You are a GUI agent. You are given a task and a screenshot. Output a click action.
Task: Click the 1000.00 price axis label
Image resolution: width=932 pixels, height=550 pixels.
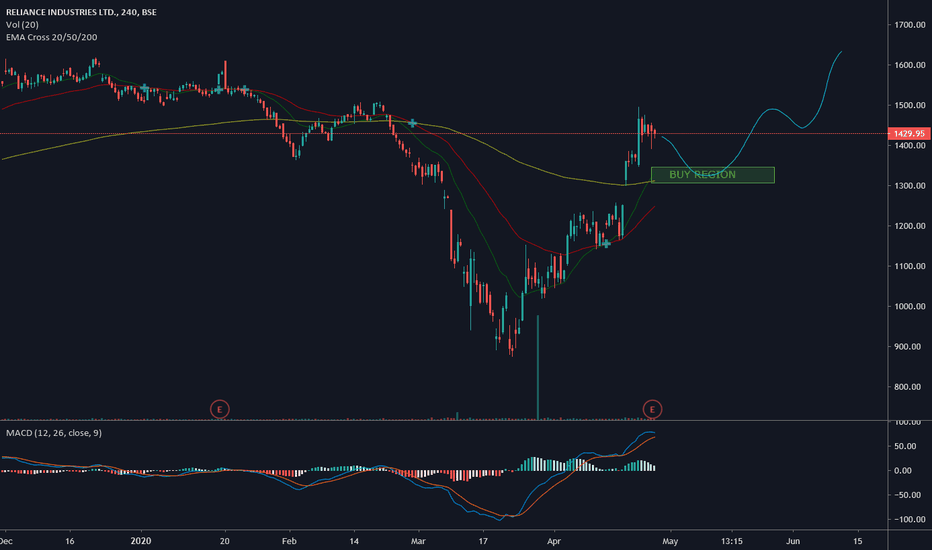[x=910, y=306]
